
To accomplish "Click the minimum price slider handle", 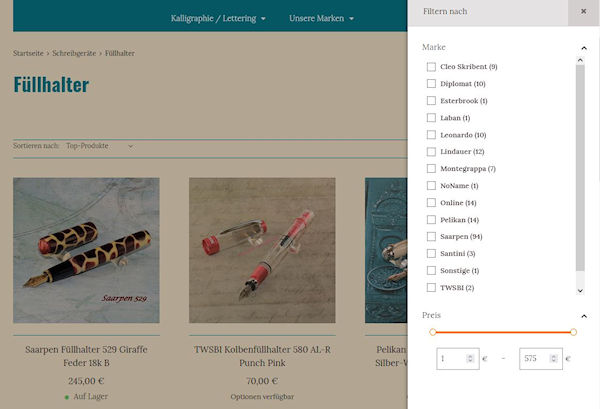I will pyautogui.click(x=433, y=332).
